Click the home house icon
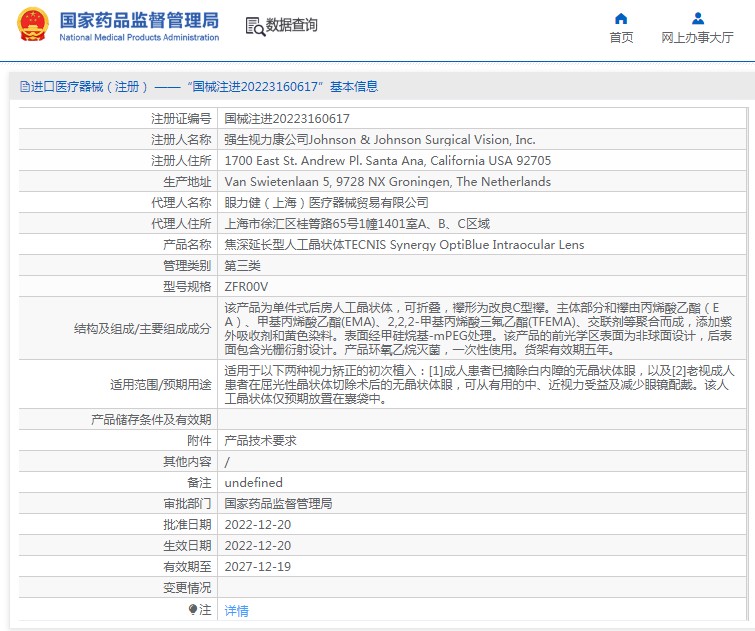The image size is (755, 631). (x=621, y=19)
